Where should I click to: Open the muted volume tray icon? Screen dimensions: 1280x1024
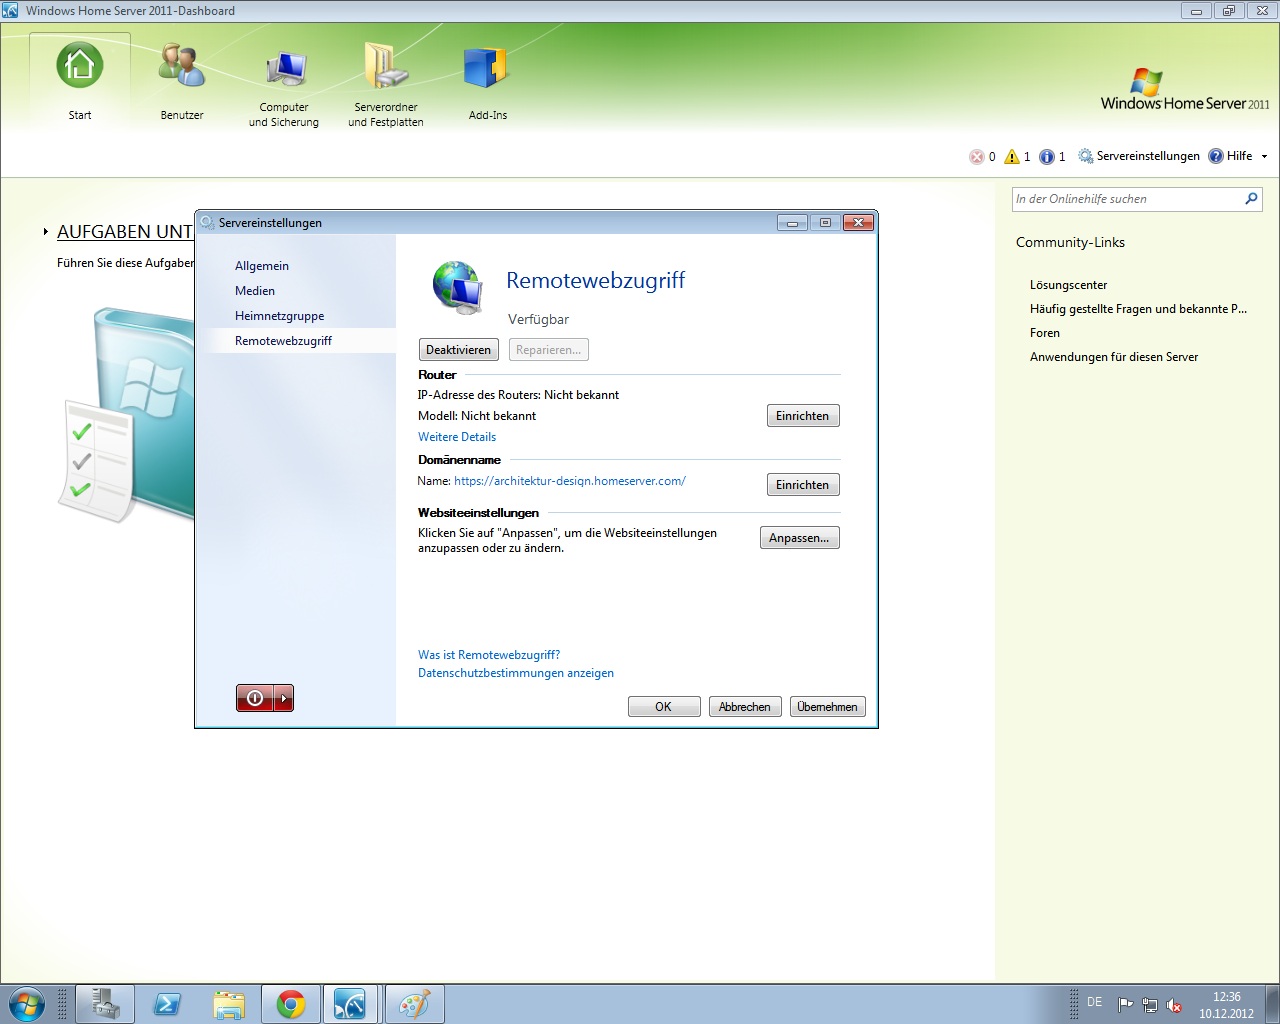click(x=1175, y=1005)
